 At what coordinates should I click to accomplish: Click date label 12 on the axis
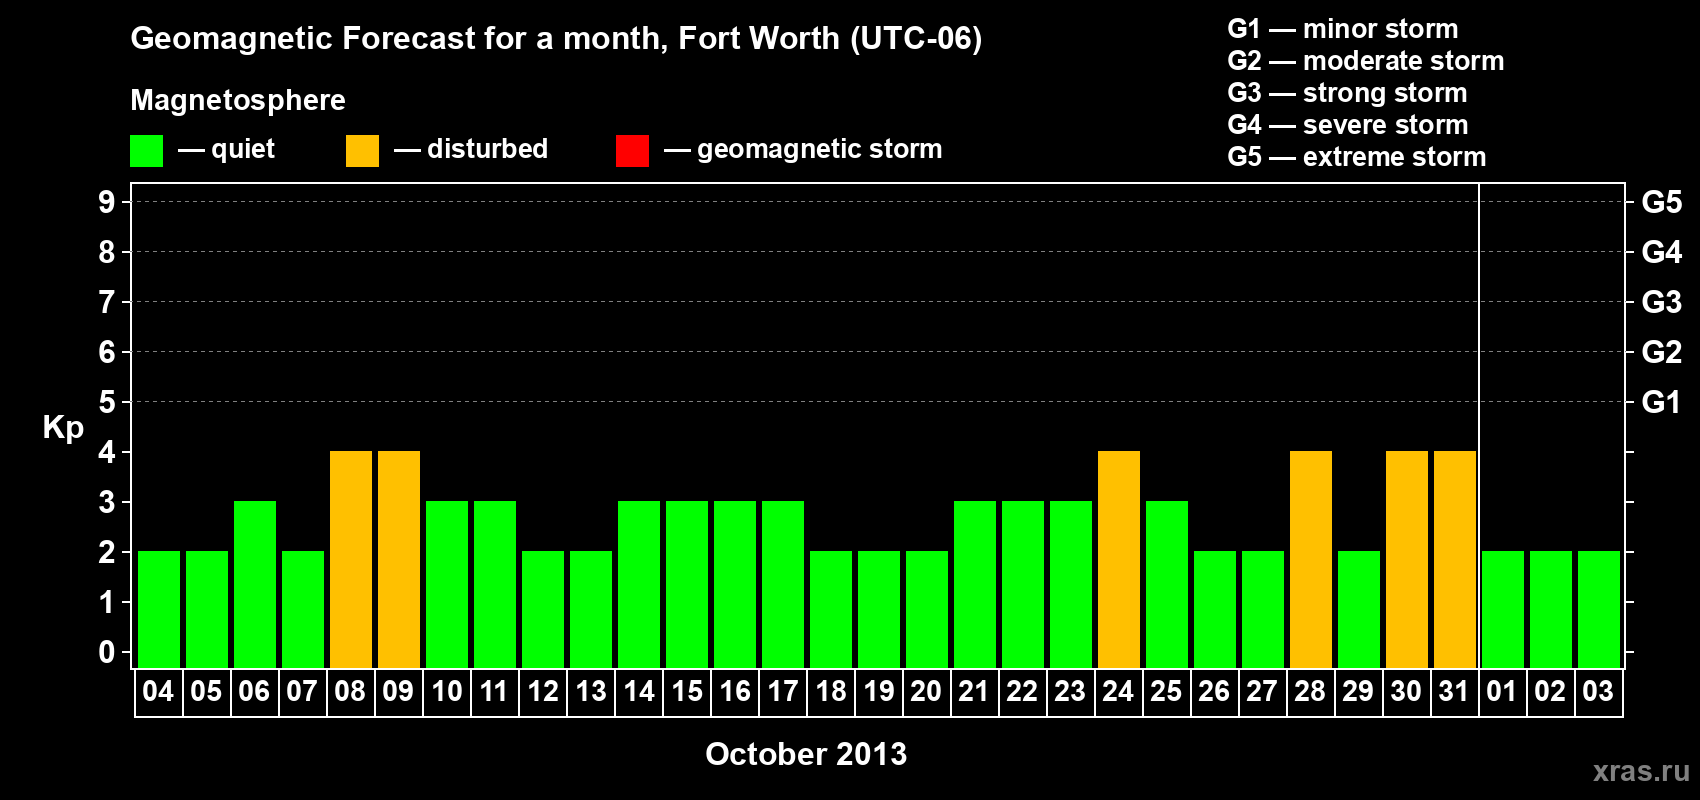(x=542, y=692)
